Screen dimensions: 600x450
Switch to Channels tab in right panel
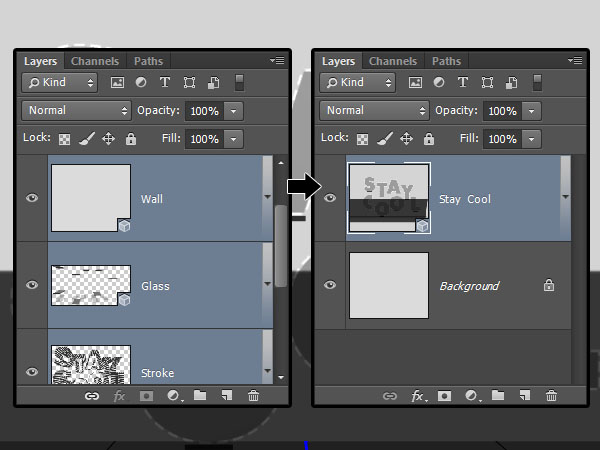click(x=393, y=61)
